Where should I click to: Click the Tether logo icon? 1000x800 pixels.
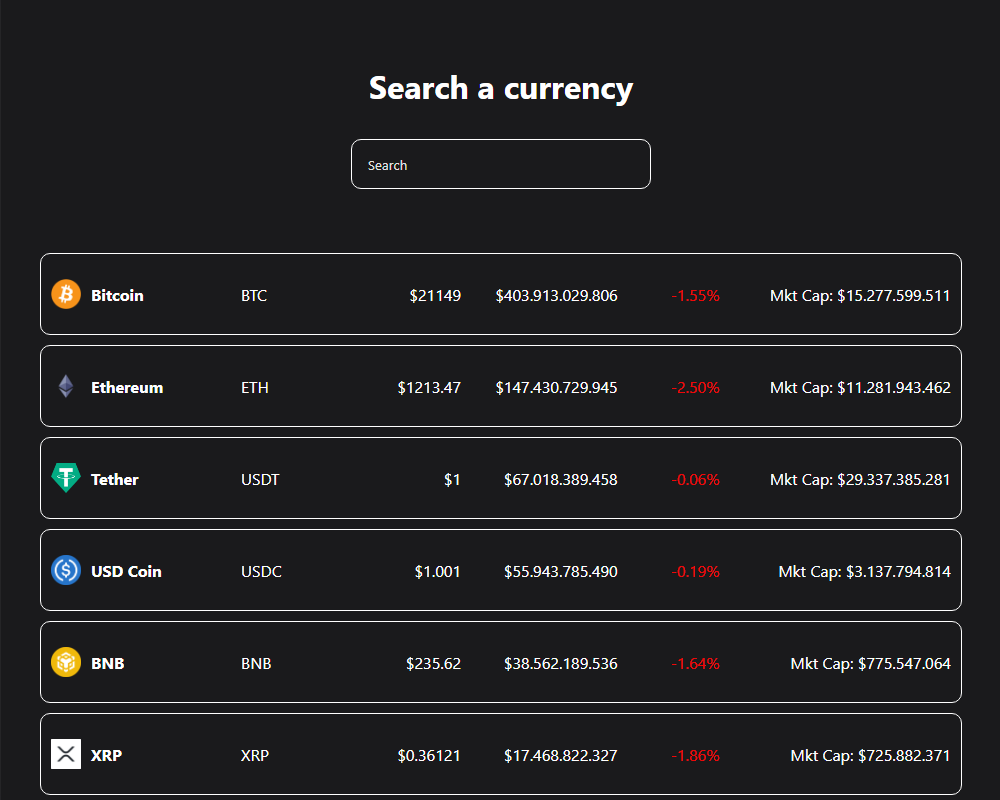(x=66, y=478)
